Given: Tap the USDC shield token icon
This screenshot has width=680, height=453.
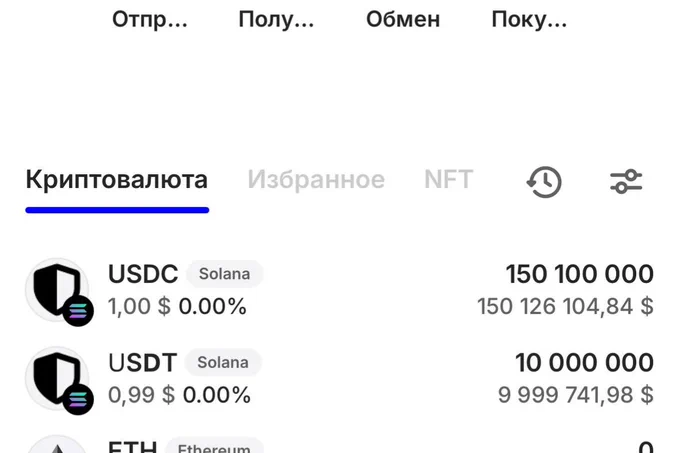Looking at the screenshot, I should coord(57,290).
